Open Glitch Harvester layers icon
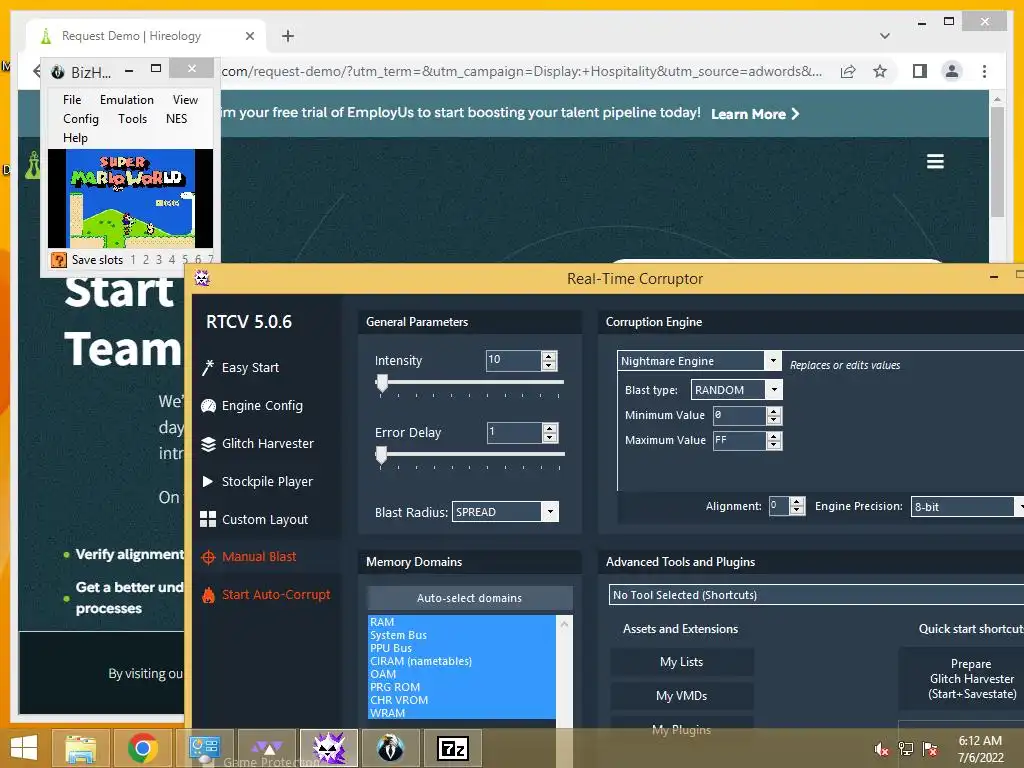This screenshot has height=768, width=1024. (x=208, y=444)
